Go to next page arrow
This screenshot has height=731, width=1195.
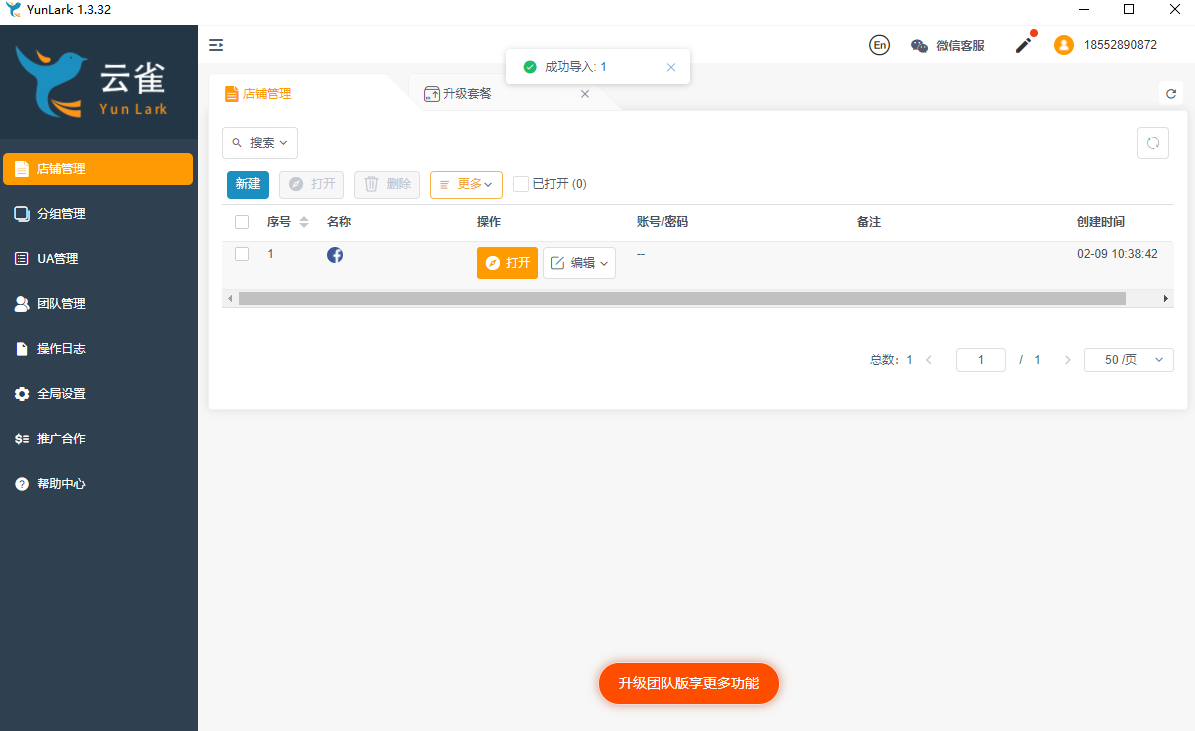tap(1067, 360)
